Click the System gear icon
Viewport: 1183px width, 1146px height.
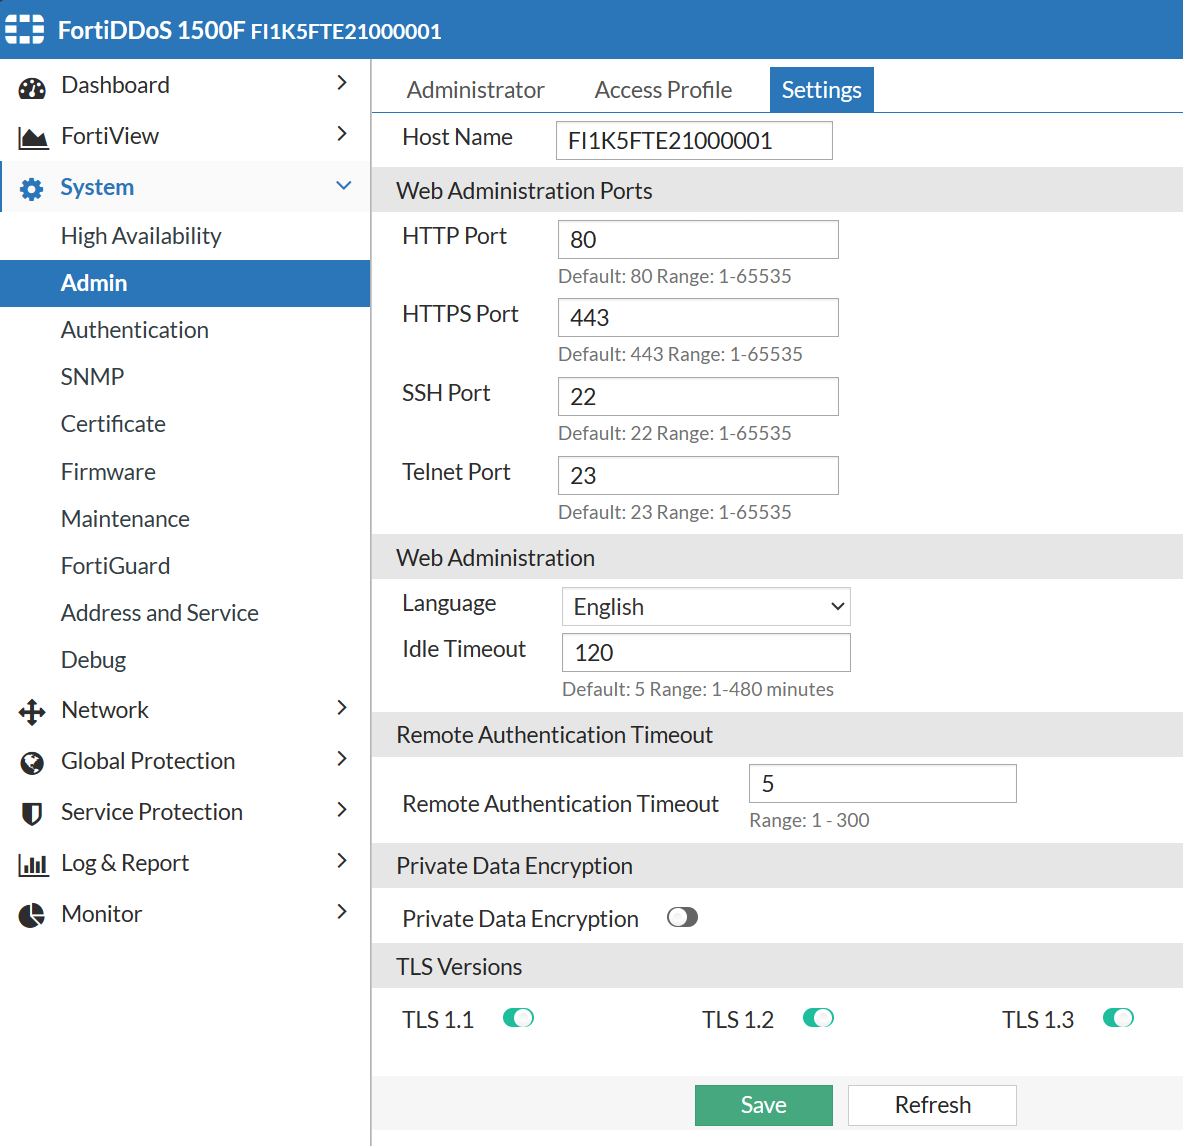pos(32,189)
